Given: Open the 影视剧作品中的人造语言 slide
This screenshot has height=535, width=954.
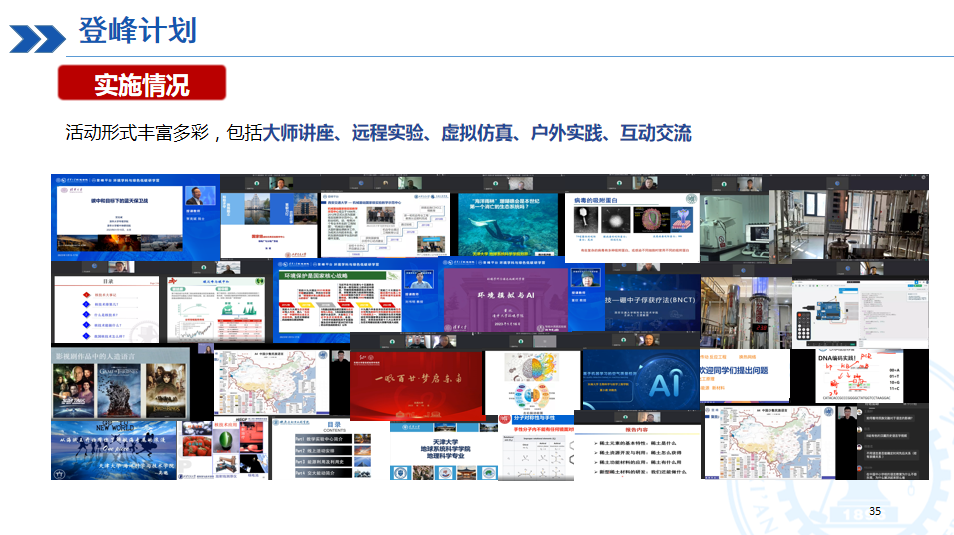Looking at the screenshot, I should [x=120, y=384].
